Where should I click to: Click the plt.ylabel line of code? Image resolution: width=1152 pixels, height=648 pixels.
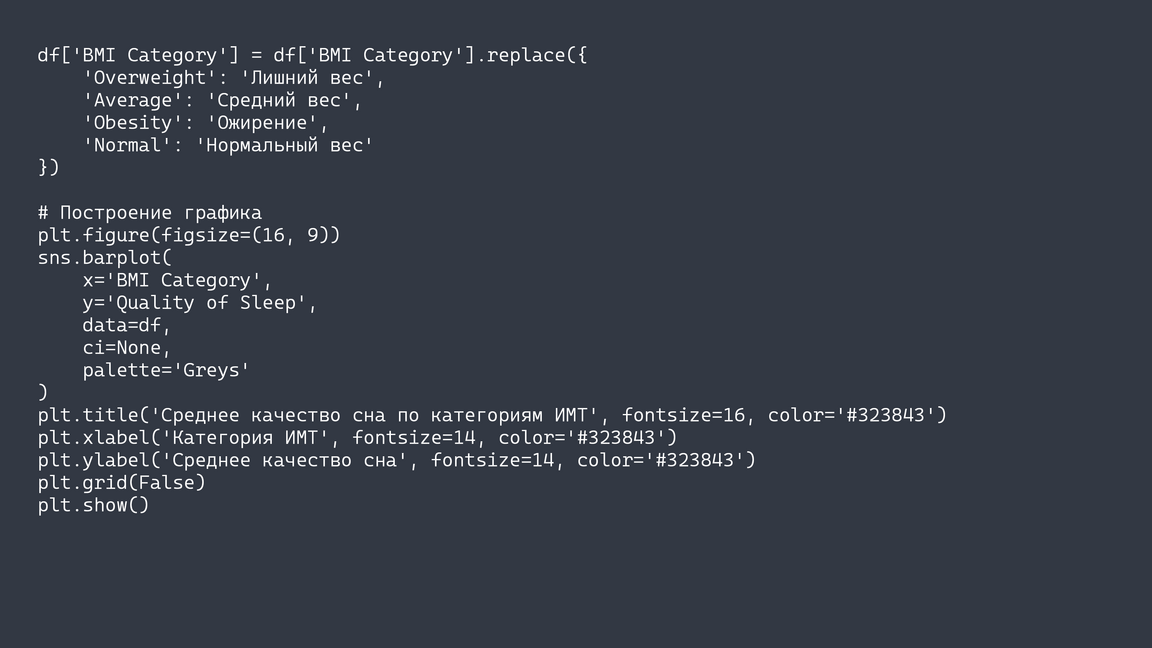coord(396,460)
